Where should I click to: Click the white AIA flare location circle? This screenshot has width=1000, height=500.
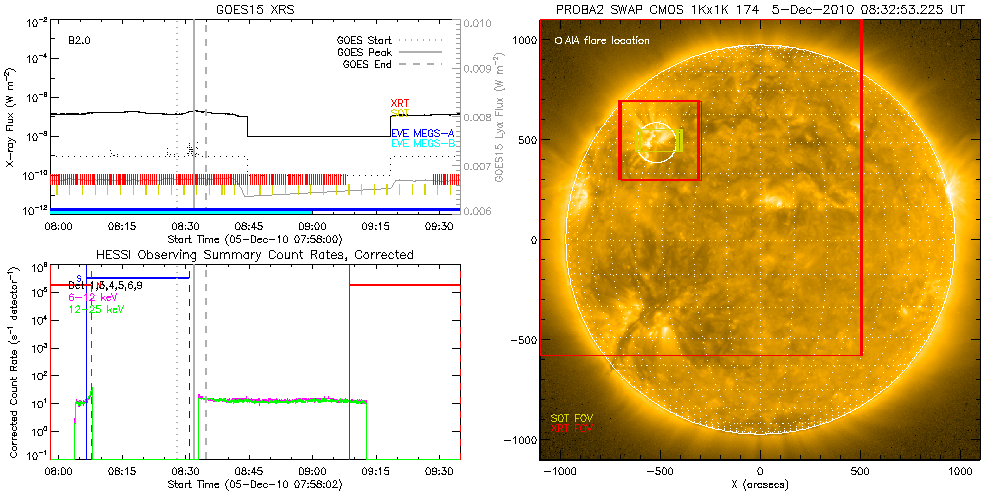[x=656, y=142]
